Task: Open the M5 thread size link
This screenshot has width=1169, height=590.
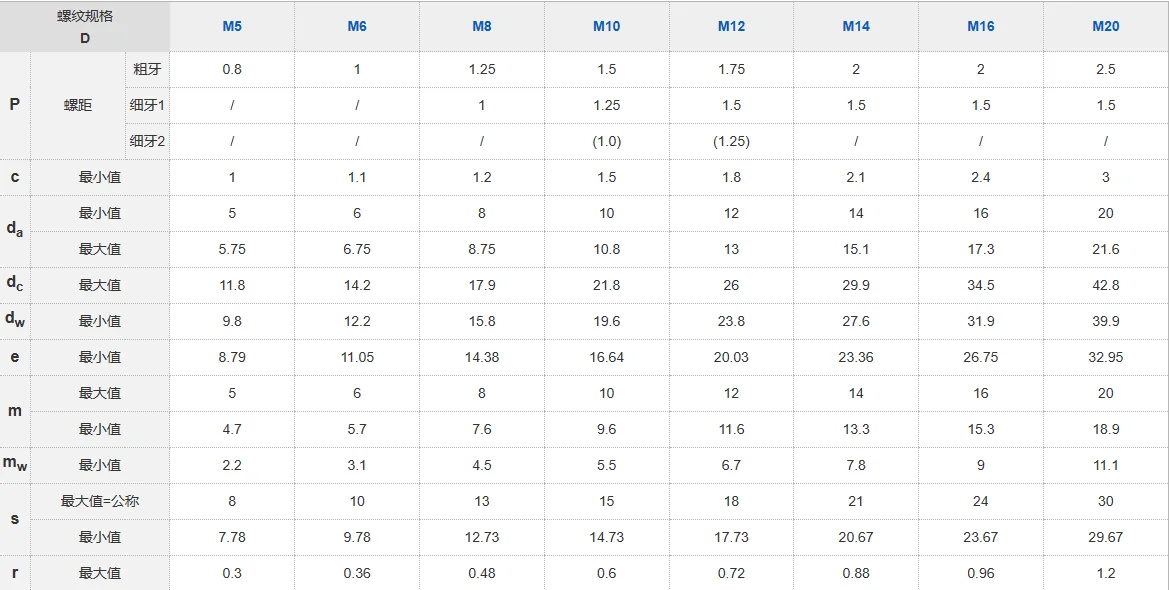Action: click(x=232, y=26)
